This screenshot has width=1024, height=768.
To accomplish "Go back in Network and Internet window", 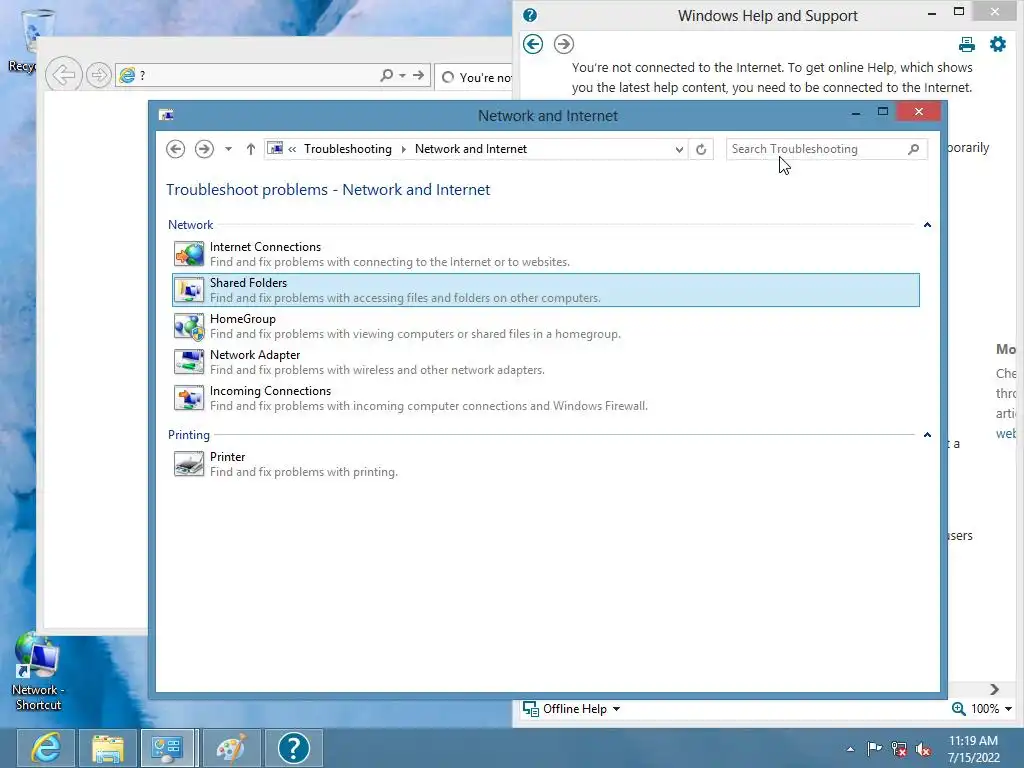I will (x=176, y=149).
